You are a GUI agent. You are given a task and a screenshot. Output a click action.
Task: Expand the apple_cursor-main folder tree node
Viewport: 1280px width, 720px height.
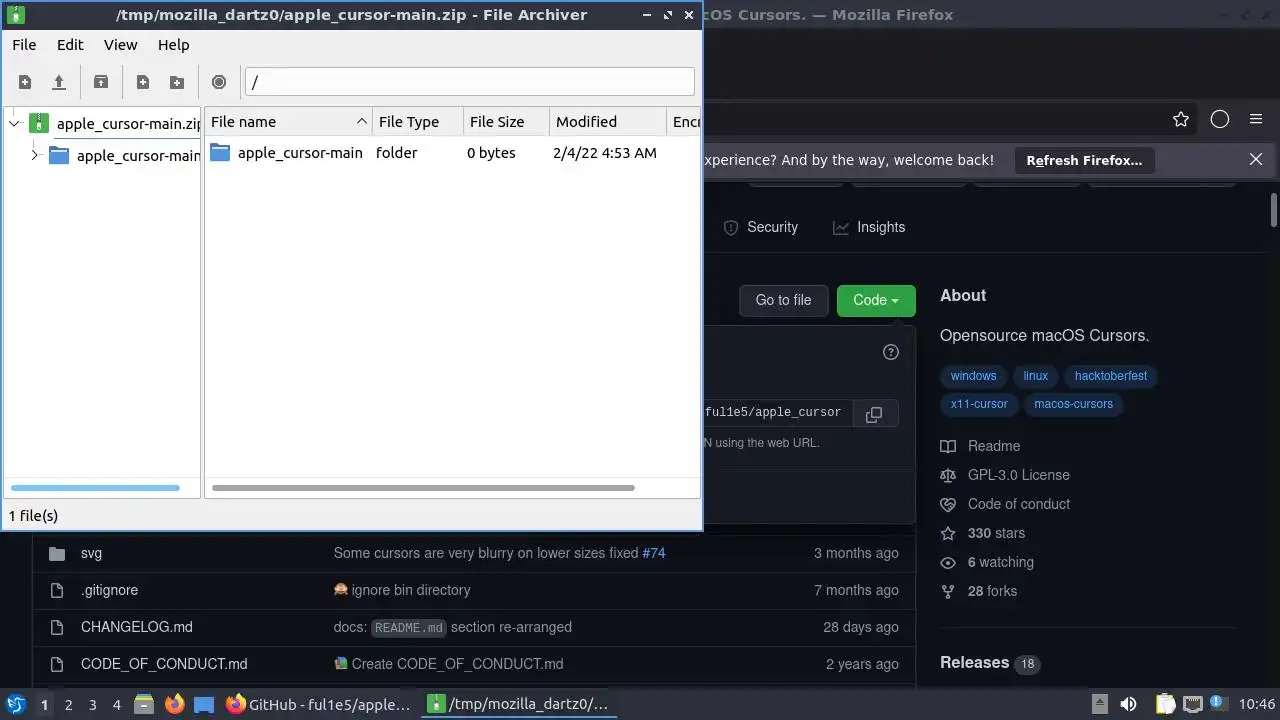coord(34,155)
